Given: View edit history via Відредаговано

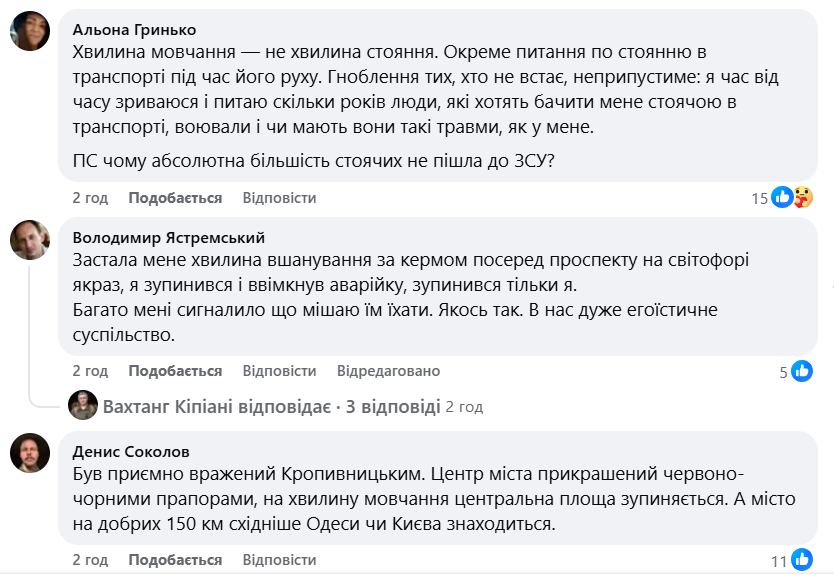Looking at the screenshot, I should click(x=388, y=371).
